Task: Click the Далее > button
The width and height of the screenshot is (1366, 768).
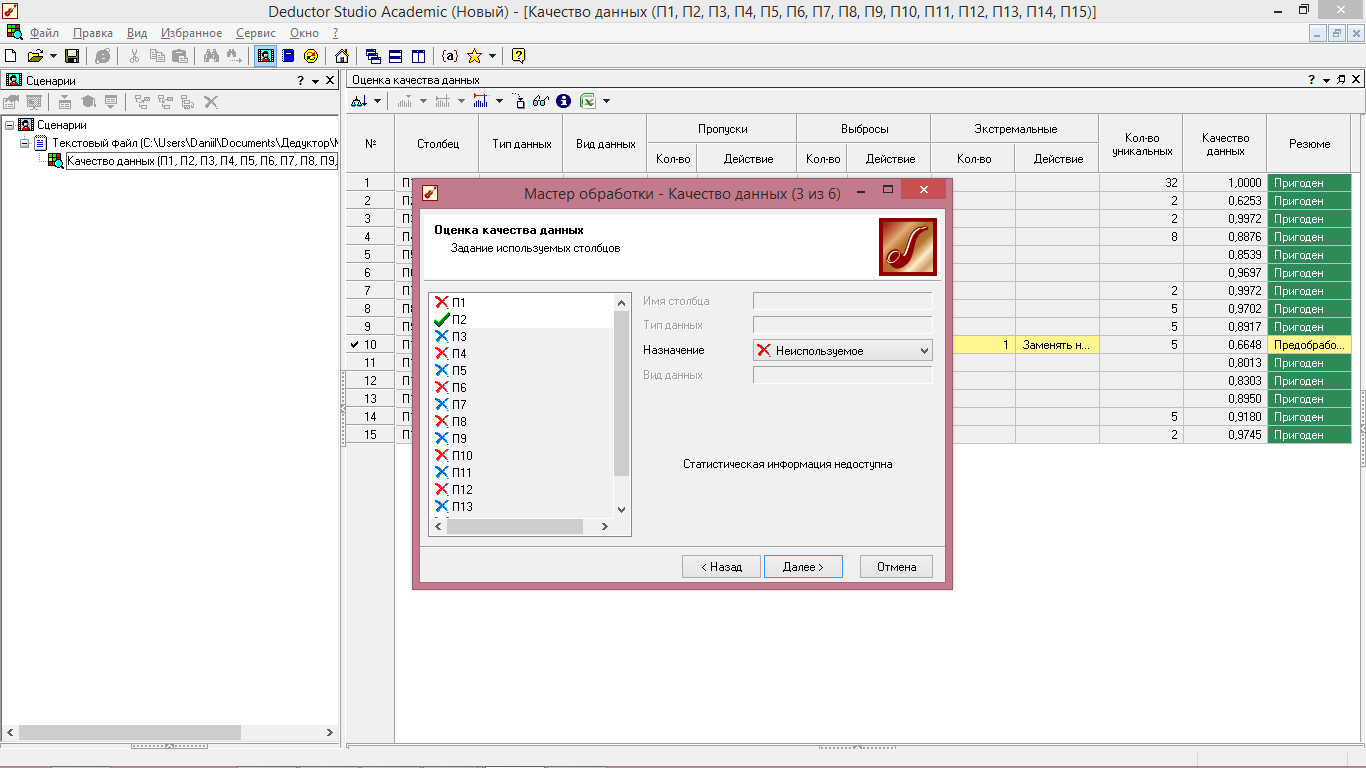Action: 803,567
